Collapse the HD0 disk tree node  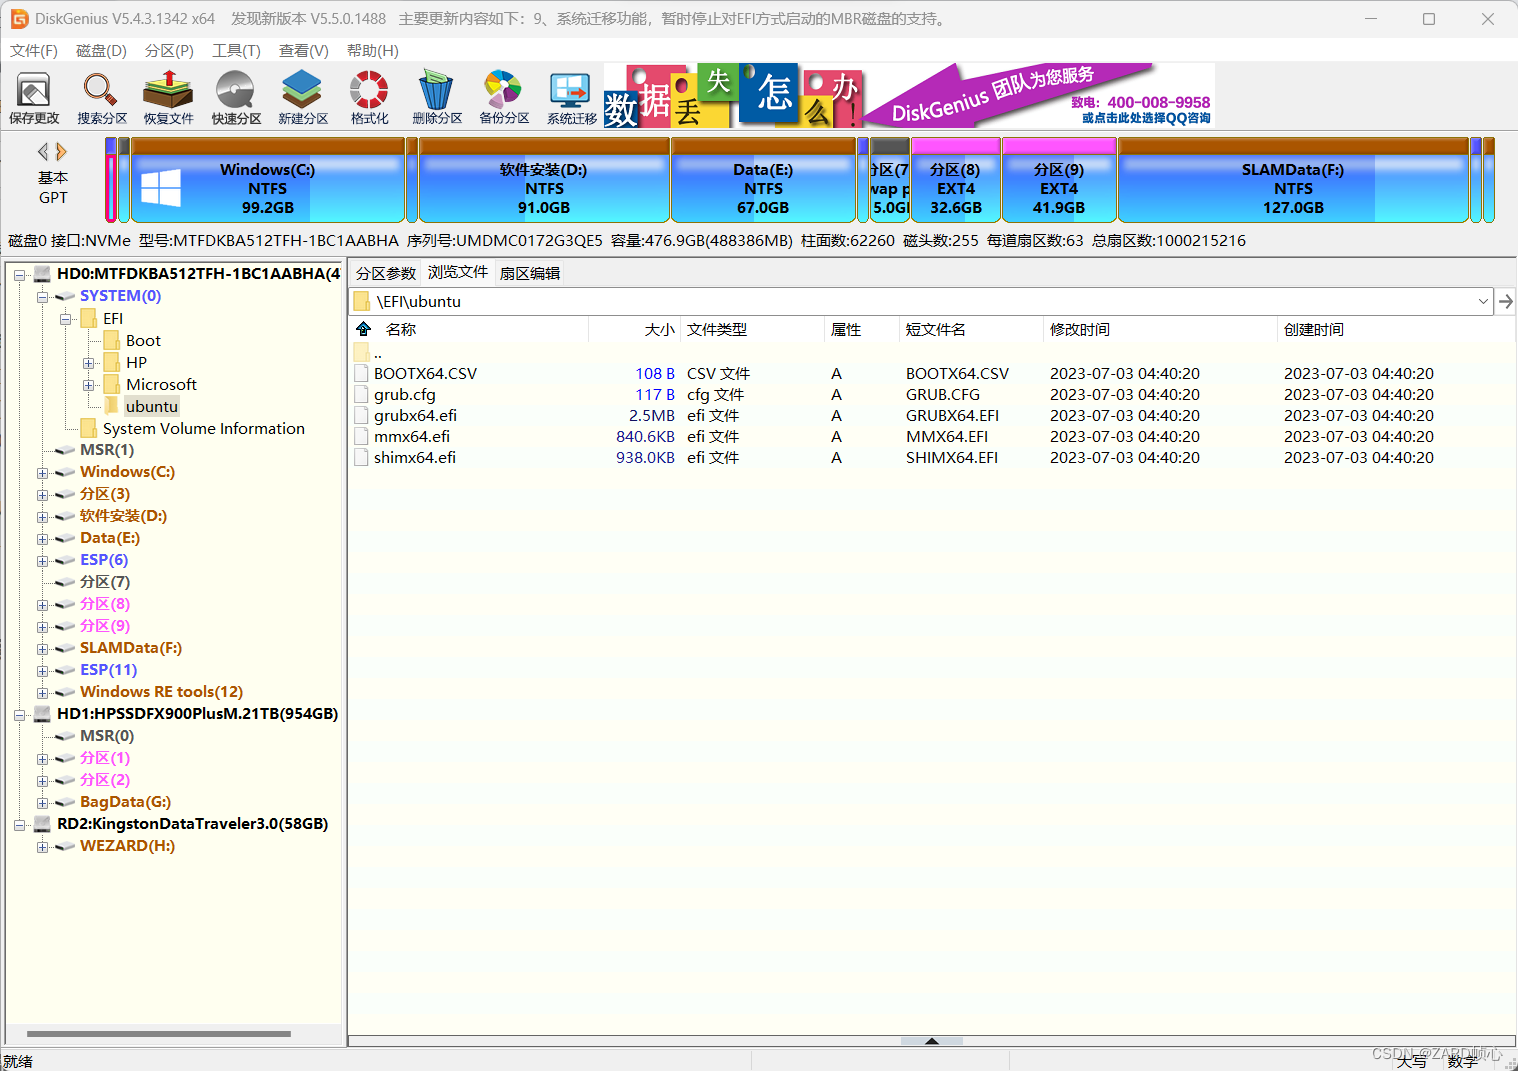pos(20,274)
